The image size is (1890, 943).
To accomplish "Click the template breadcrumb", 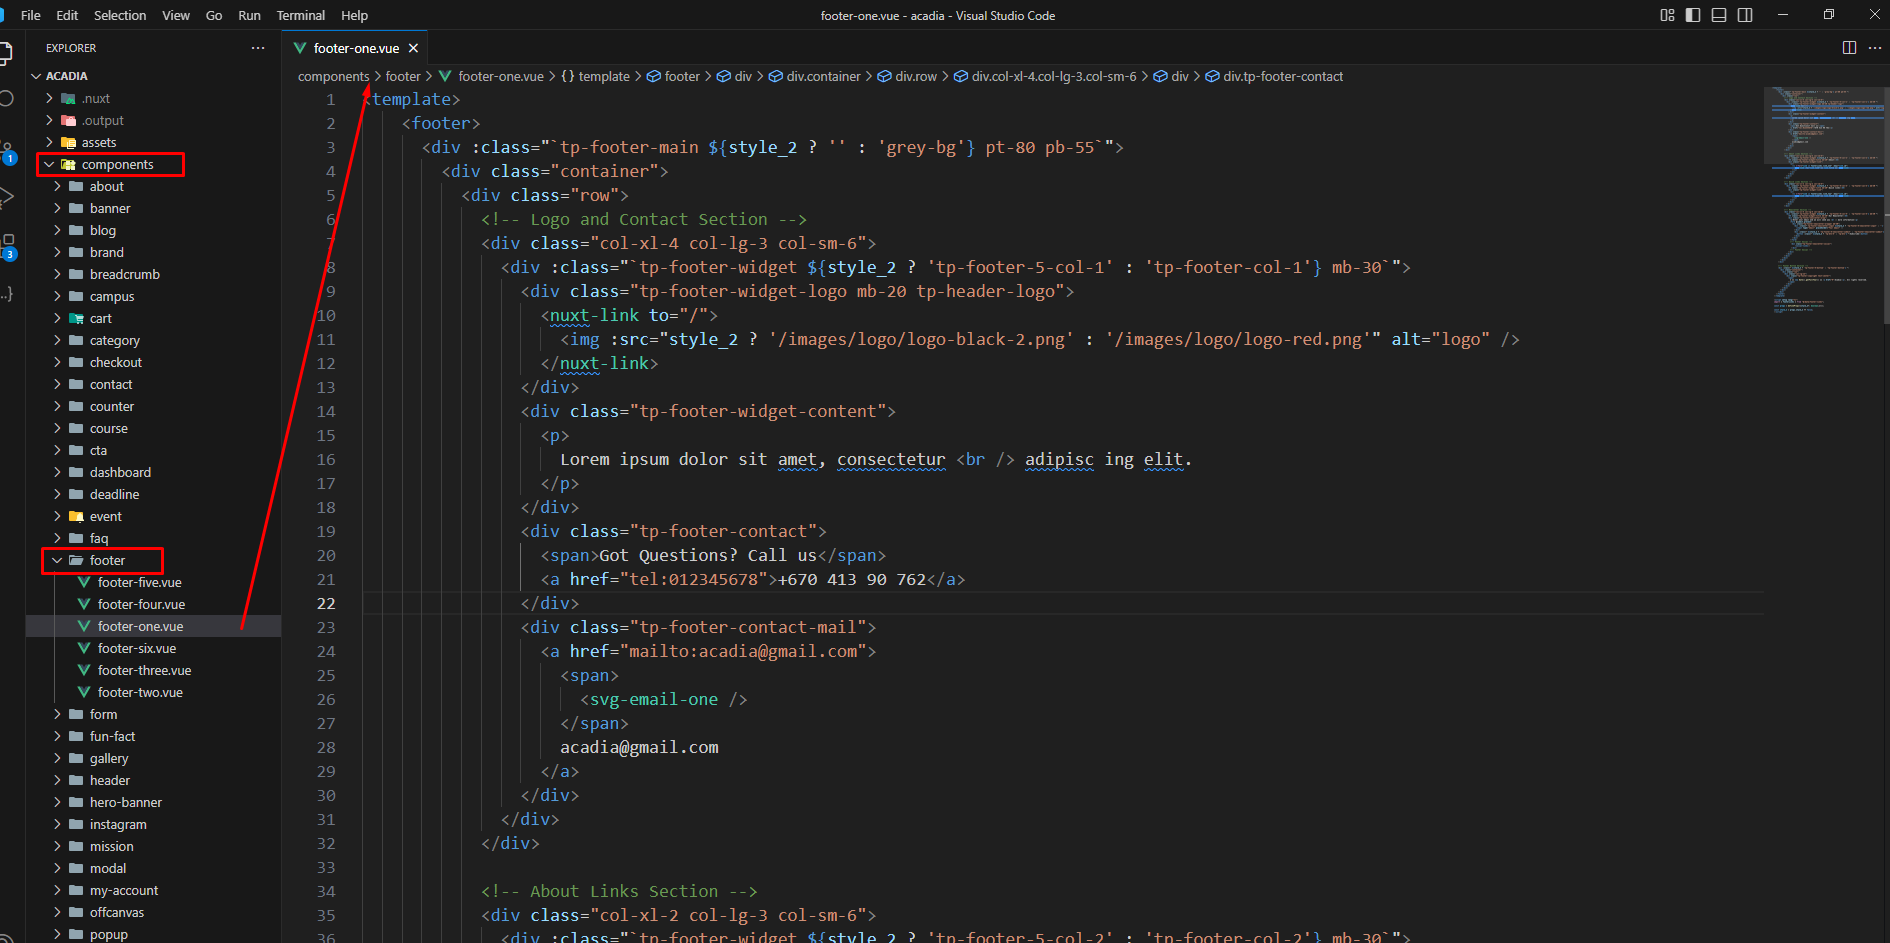I will (604, 76).
